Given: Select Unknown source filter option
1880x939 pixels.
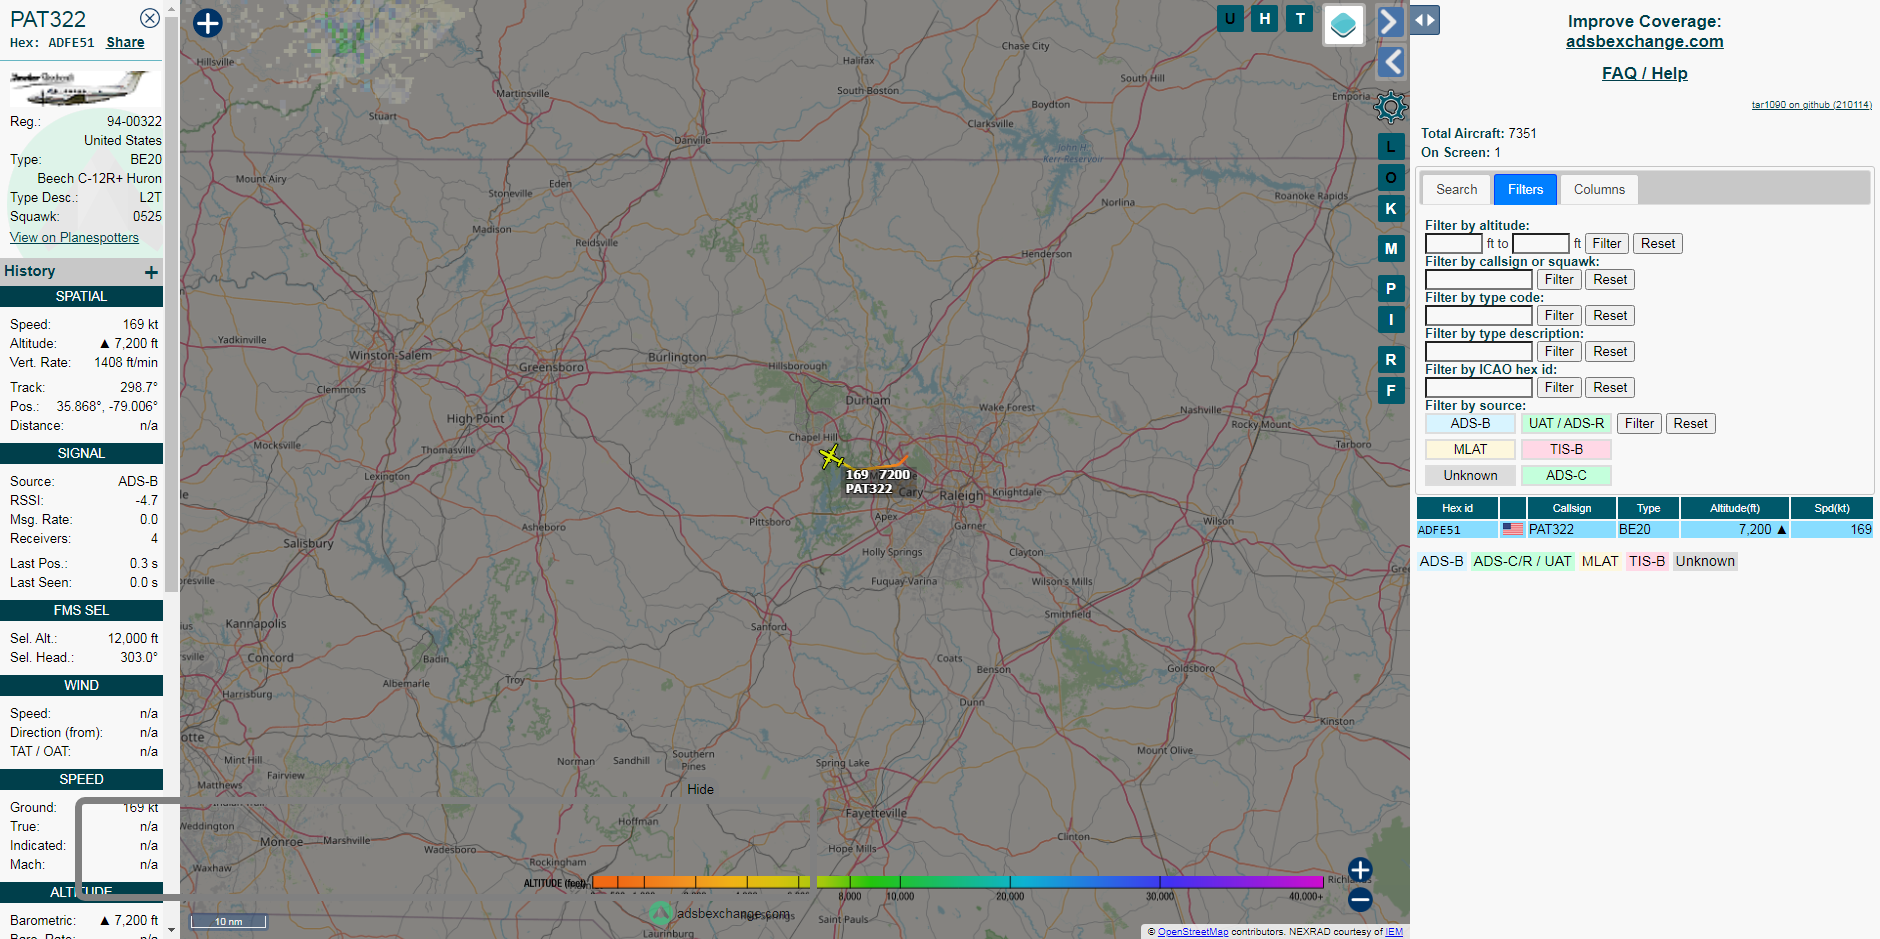Looking at the screenshot, I should (1470, 475).
